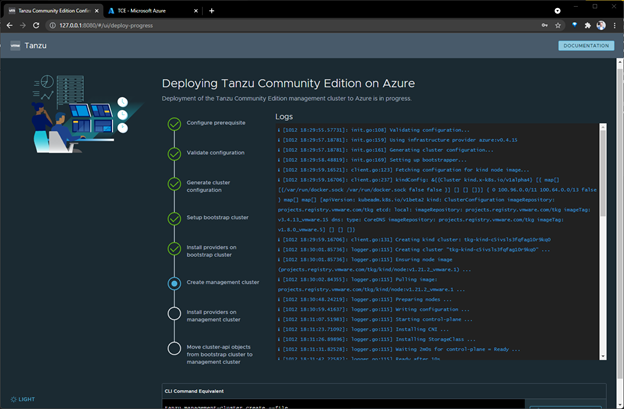The image size is (624, 409).
Task: Click the Validate configuration check icon
Action: pos(174,154)
